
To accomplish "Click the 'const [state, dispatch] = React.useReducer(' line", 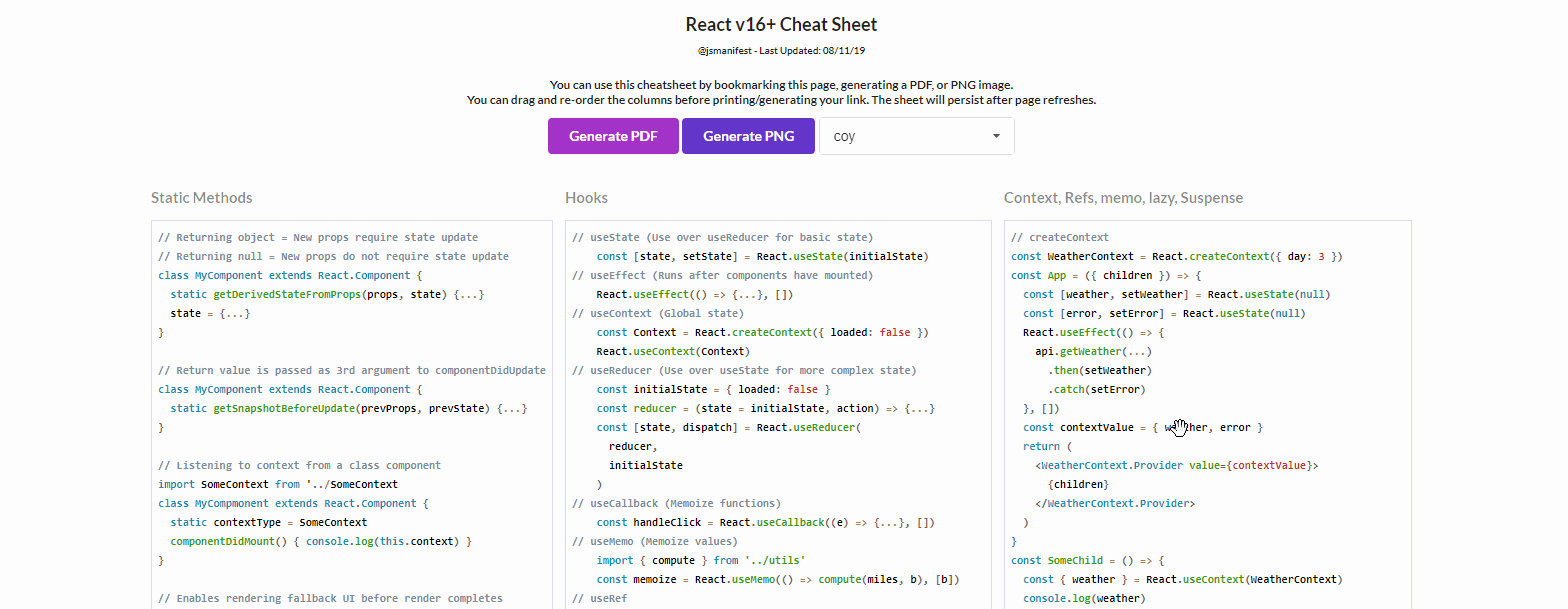I will click(x=729, y=427).
